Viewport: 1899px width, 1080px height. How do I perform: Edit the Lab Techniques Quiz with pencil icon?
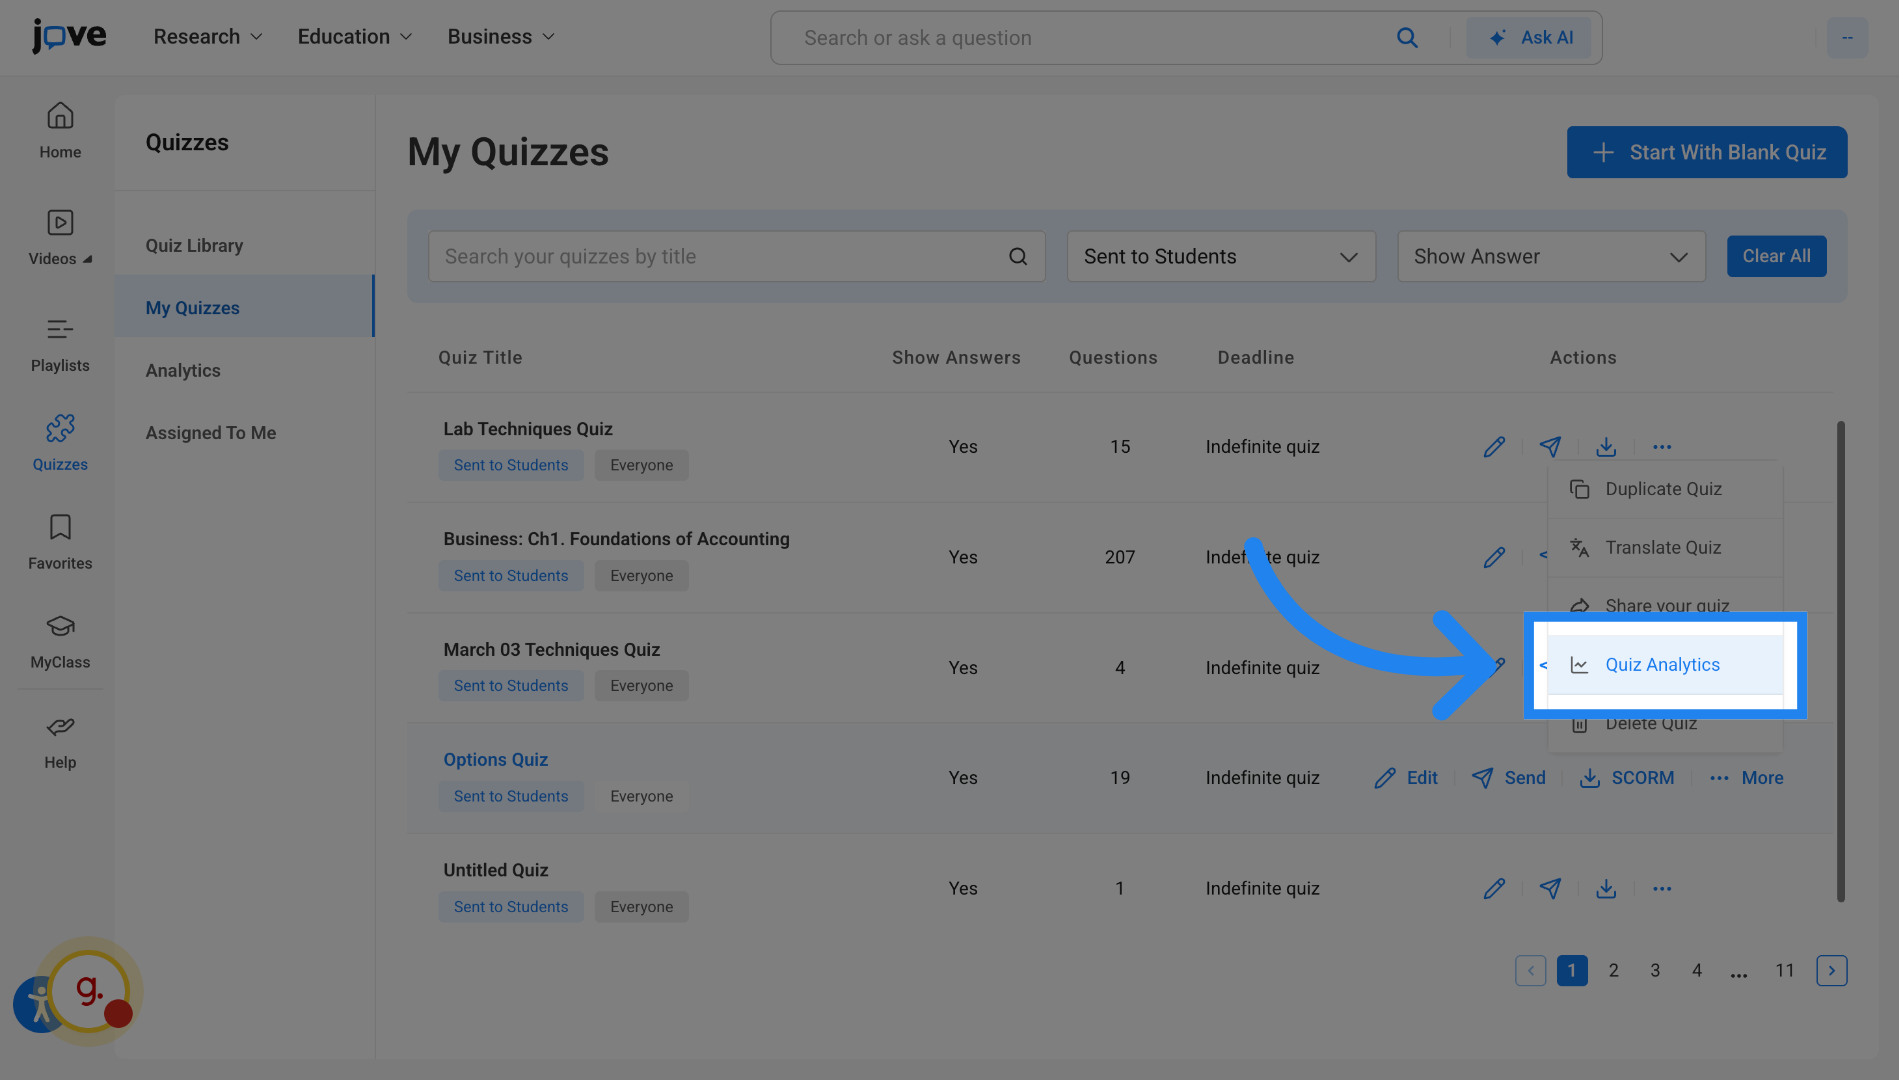(1494, 447)
